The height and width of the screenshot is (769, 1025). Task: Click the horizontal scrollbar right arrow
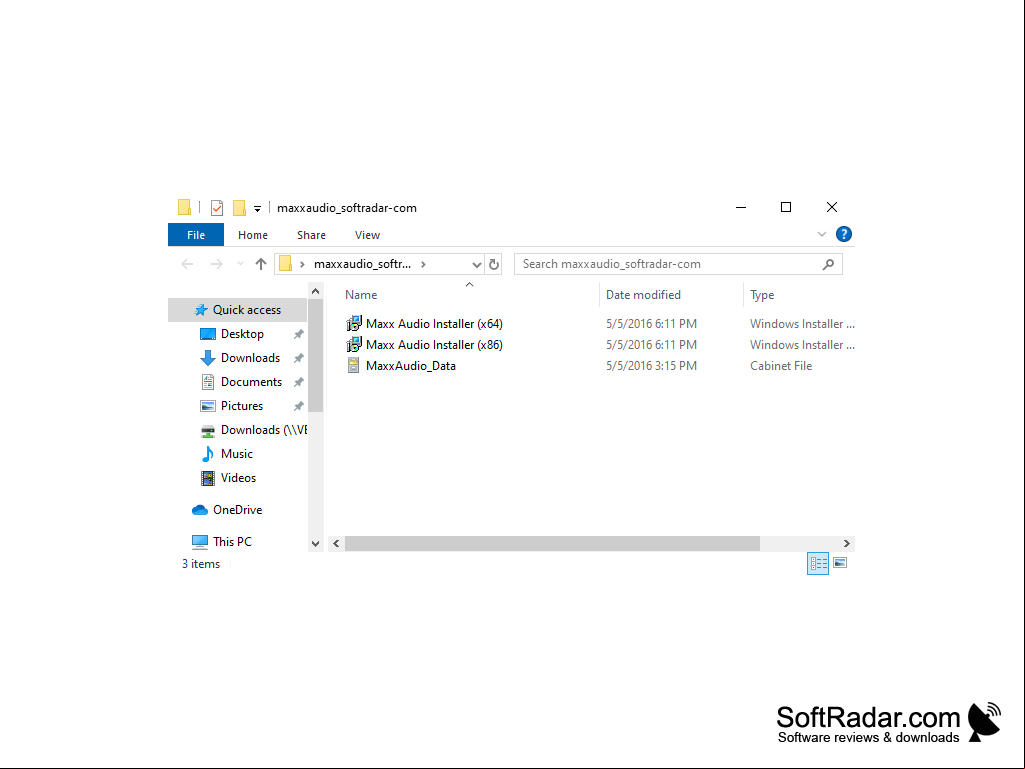click(x=847, y=543)
